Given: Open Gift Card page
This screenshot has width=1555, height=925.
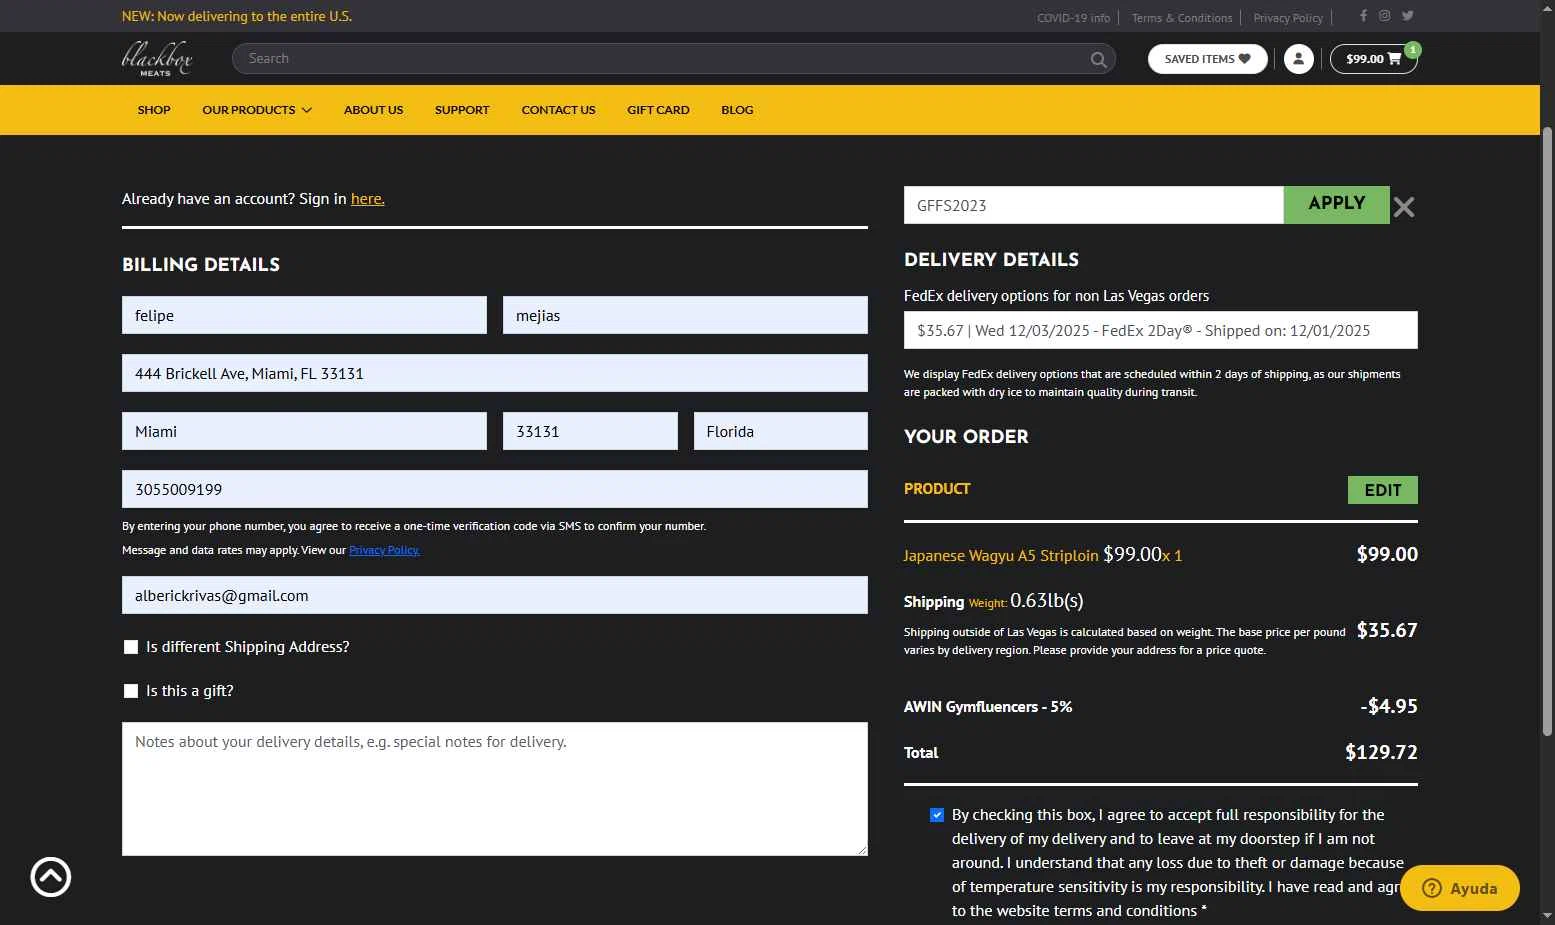Looking at the screenshot, I should click(658, 110).
